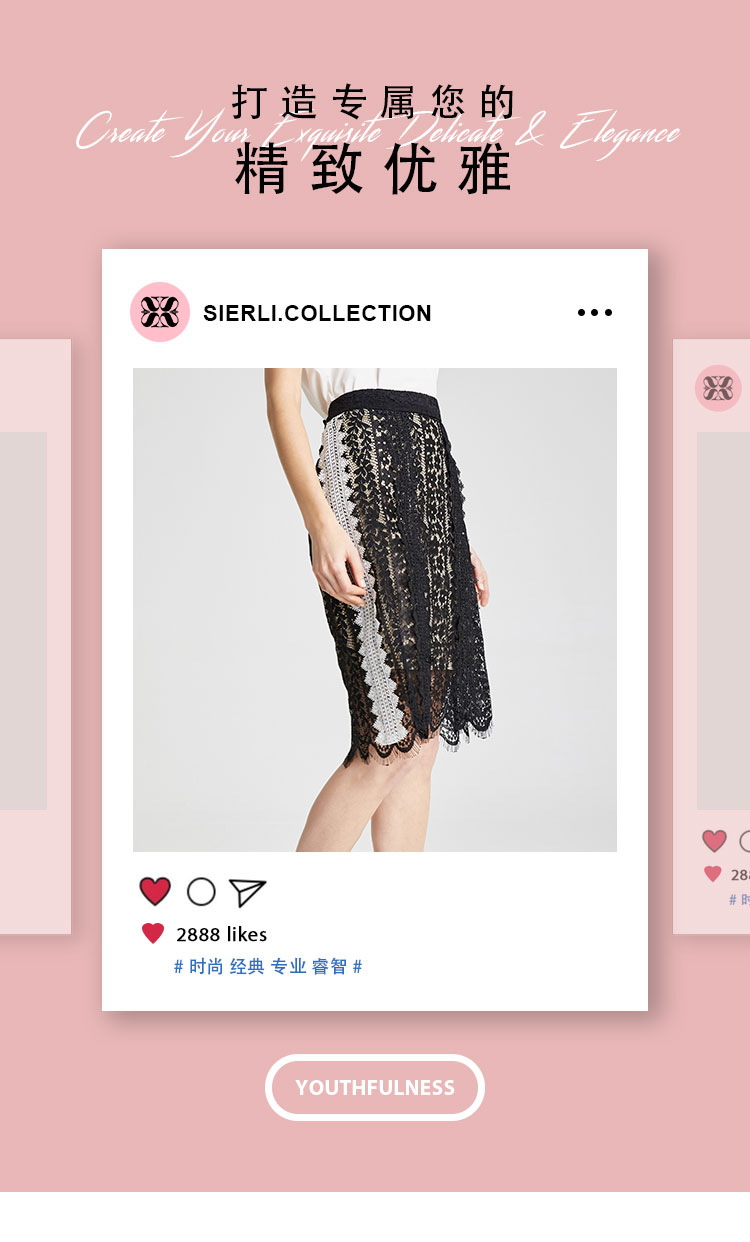Select the 时尚 hashtag
750x1242 pixels.
tap(206, 967)
